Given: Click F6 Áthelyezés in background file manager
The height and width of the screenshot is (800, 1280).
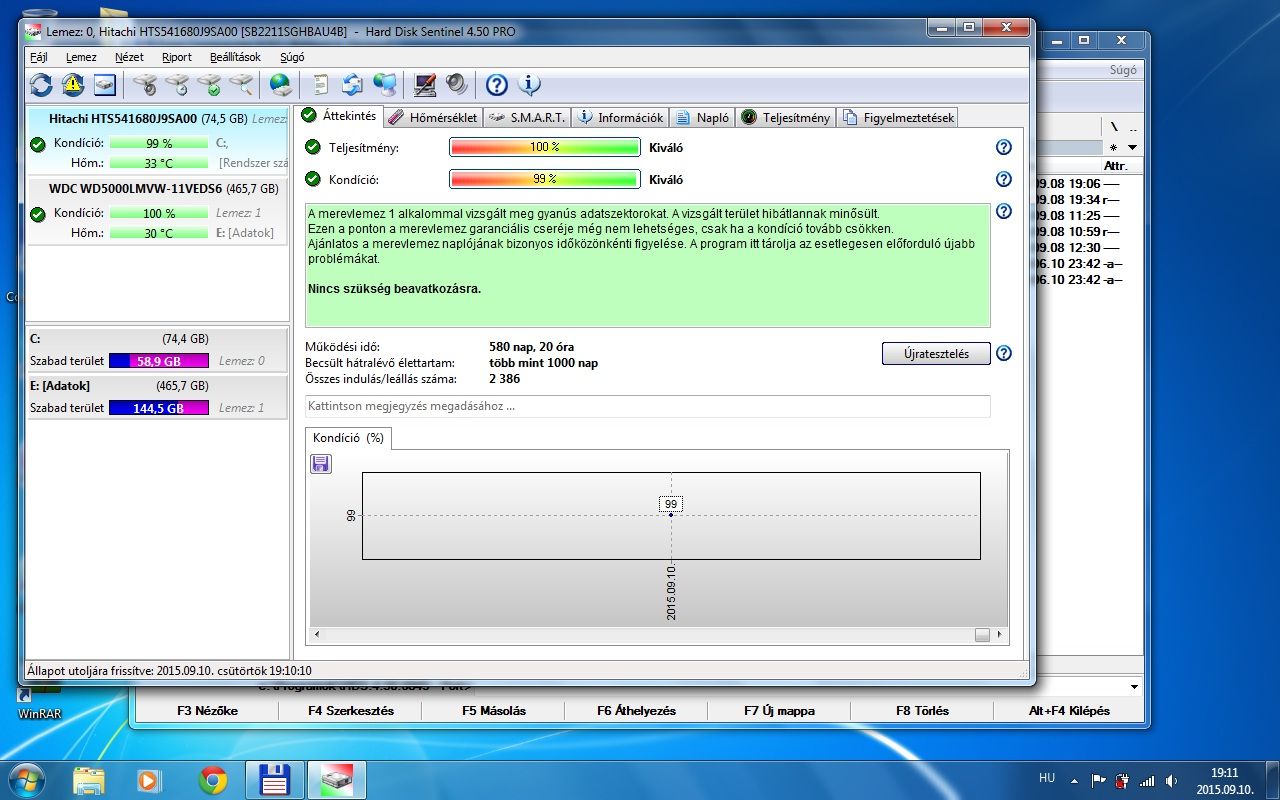Looking at the screenshot, I should coord(636,711).
